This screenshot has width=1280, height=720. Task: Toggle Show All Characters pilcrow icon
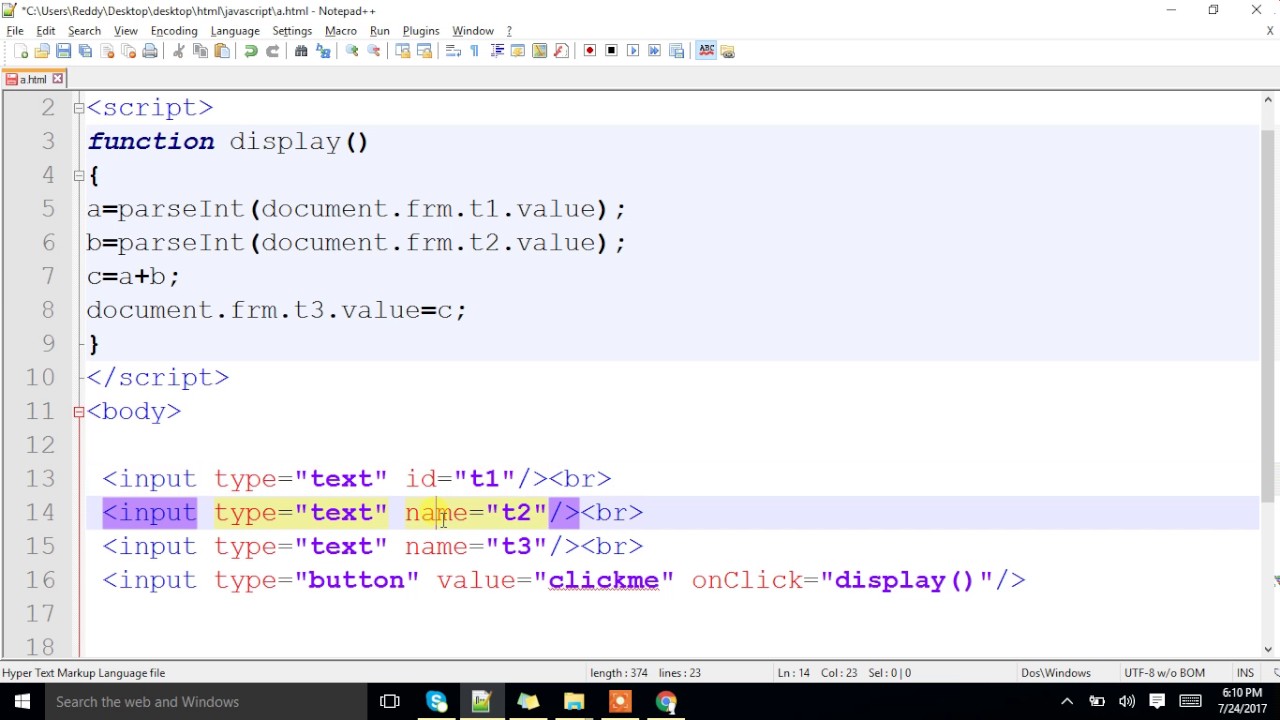[x=474, y=51]
